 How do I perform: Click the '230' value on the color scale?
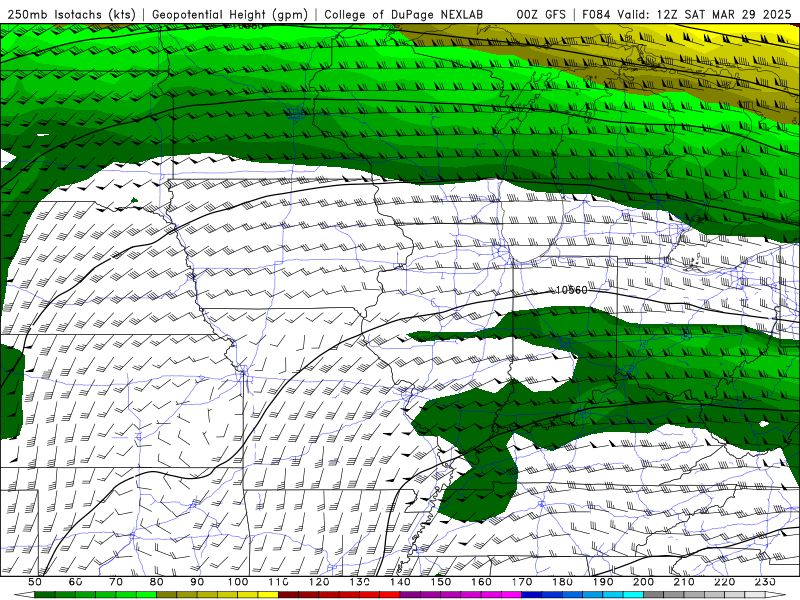pos(765,582)
